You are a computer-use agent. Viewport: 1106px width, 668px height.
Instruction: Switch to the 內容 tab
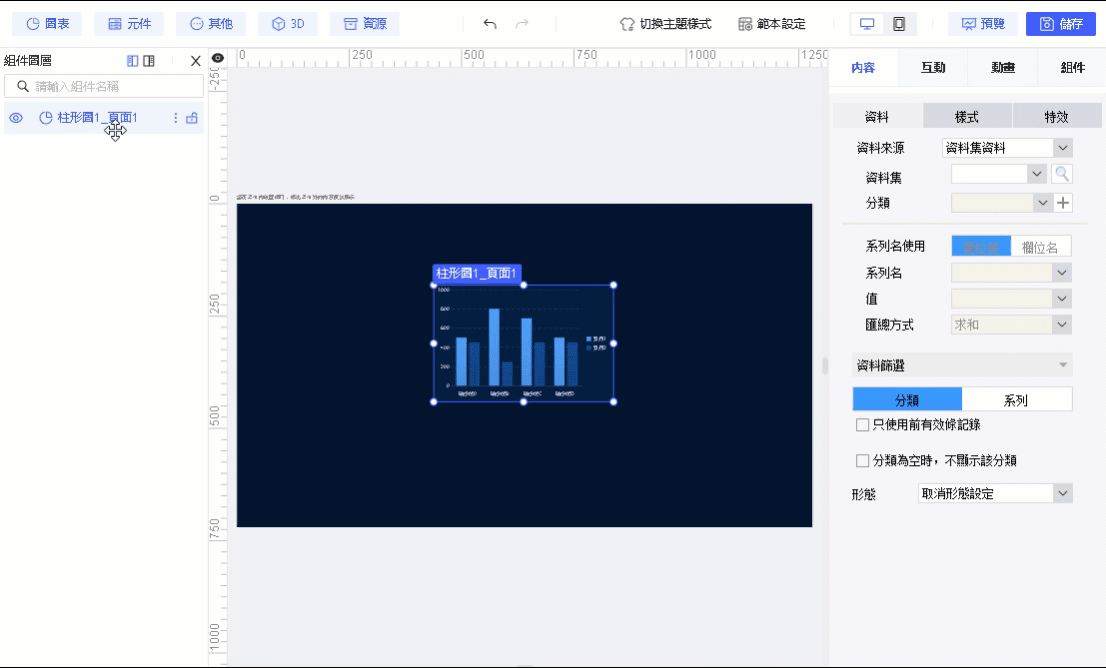[x=863, y=68]
